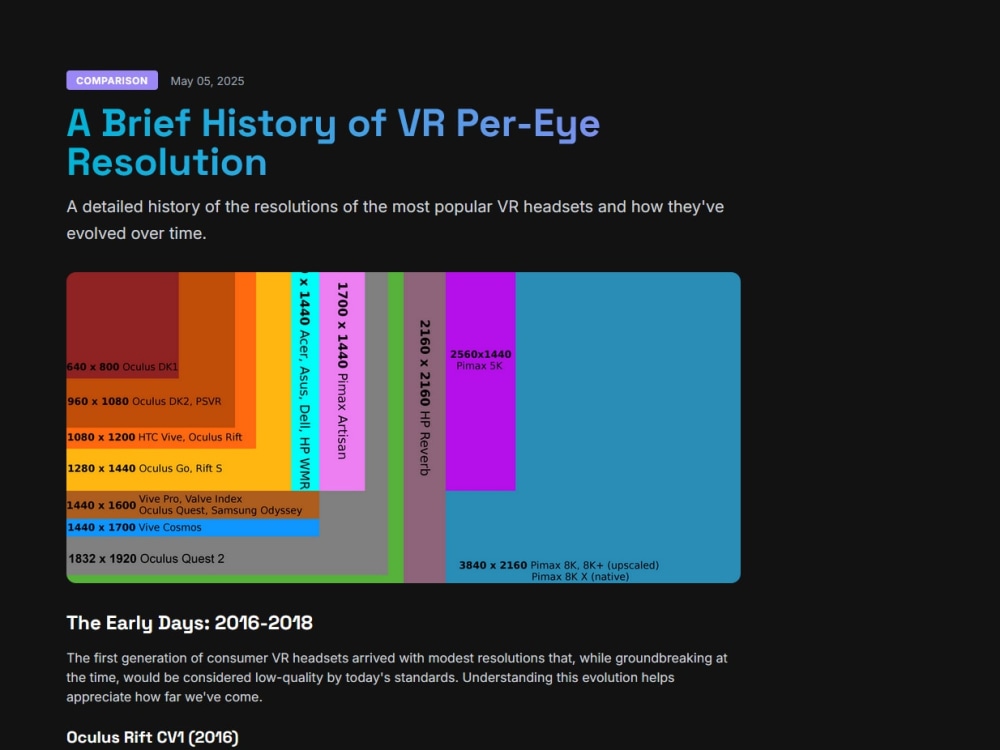Click The Early Days: 2016-2018 heading
Viewport: 1000px width, 750px height.
pos(189,622)
